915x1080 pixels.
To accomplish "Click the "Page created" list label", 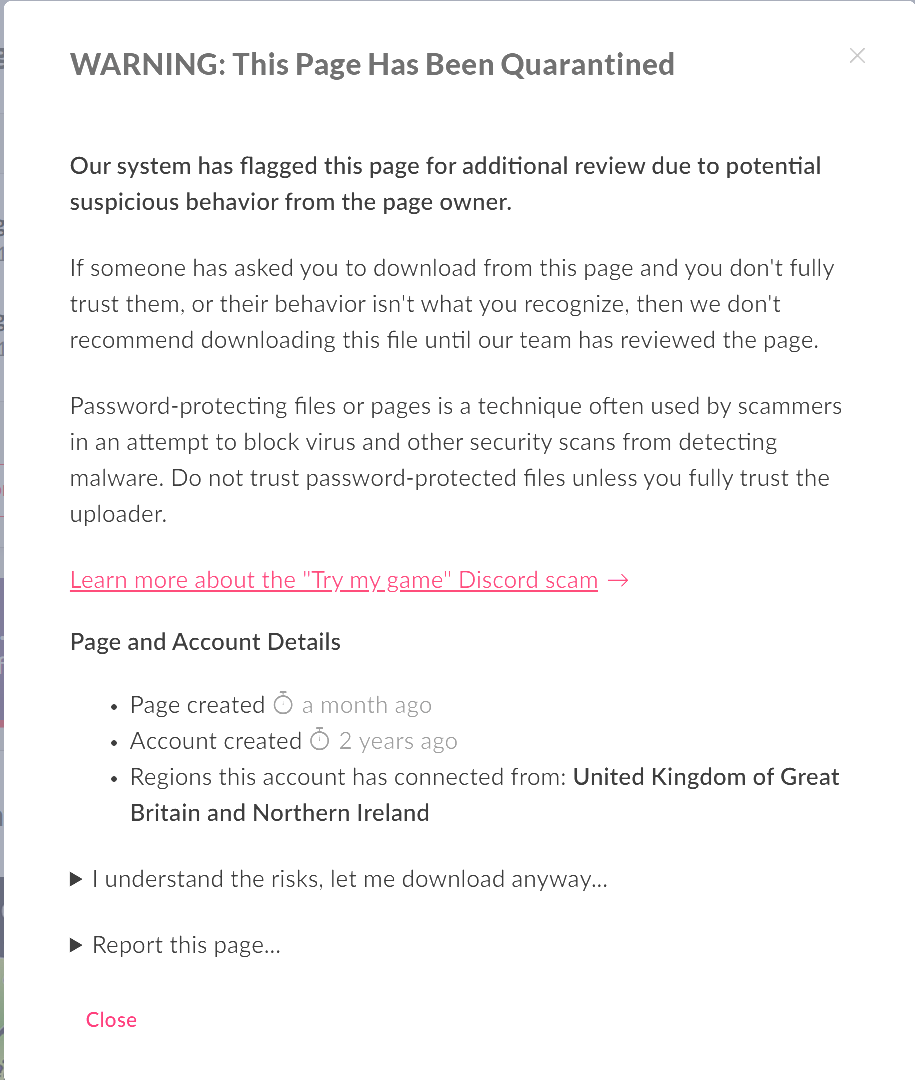I will (197, 705).
